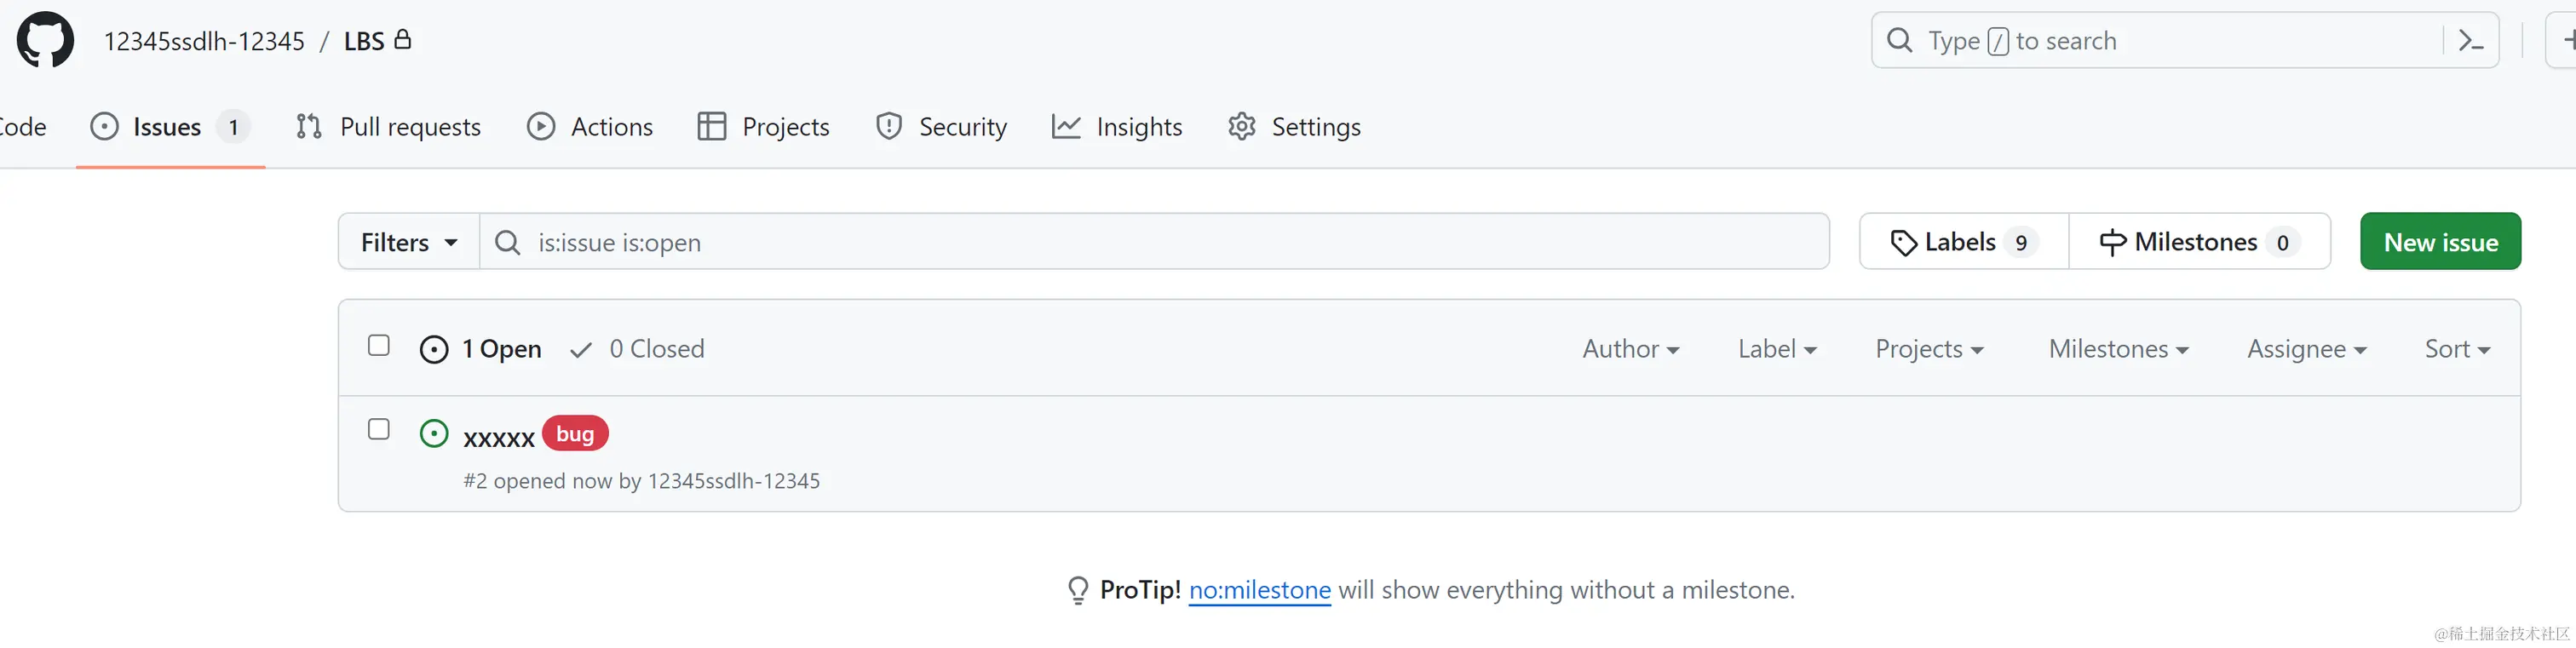Follow the no:milestone link
This screenshot has height=648, width=2576.
point(1259,590)
